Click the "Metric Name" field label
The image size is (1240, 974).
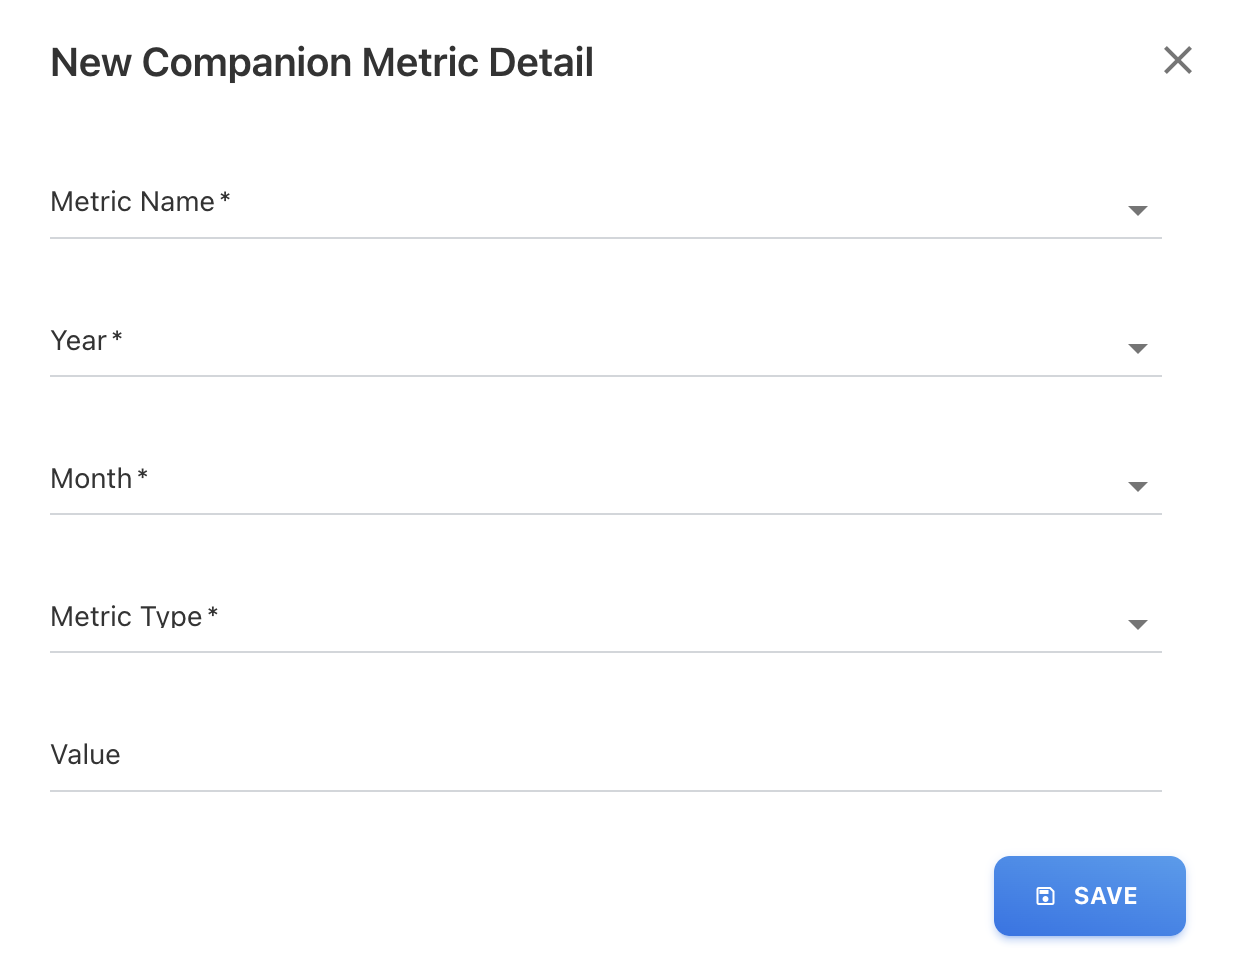tap(132, 202)
